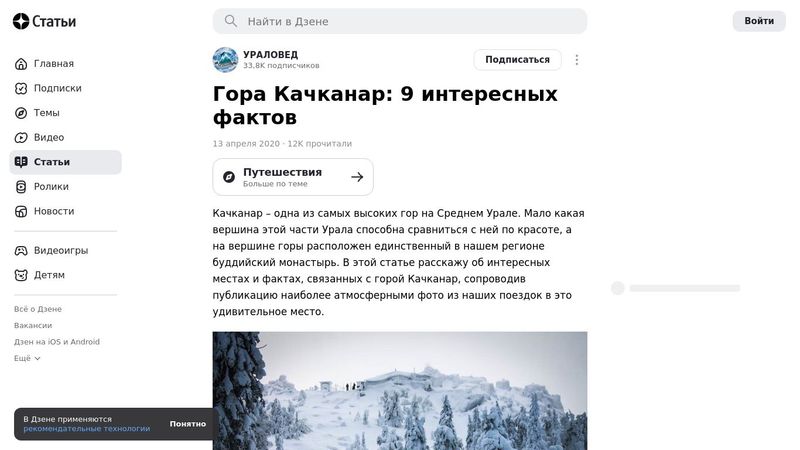The image size is (800, 450).
Task: Open the Ураловед channel avatar
Action: [225, 60]
